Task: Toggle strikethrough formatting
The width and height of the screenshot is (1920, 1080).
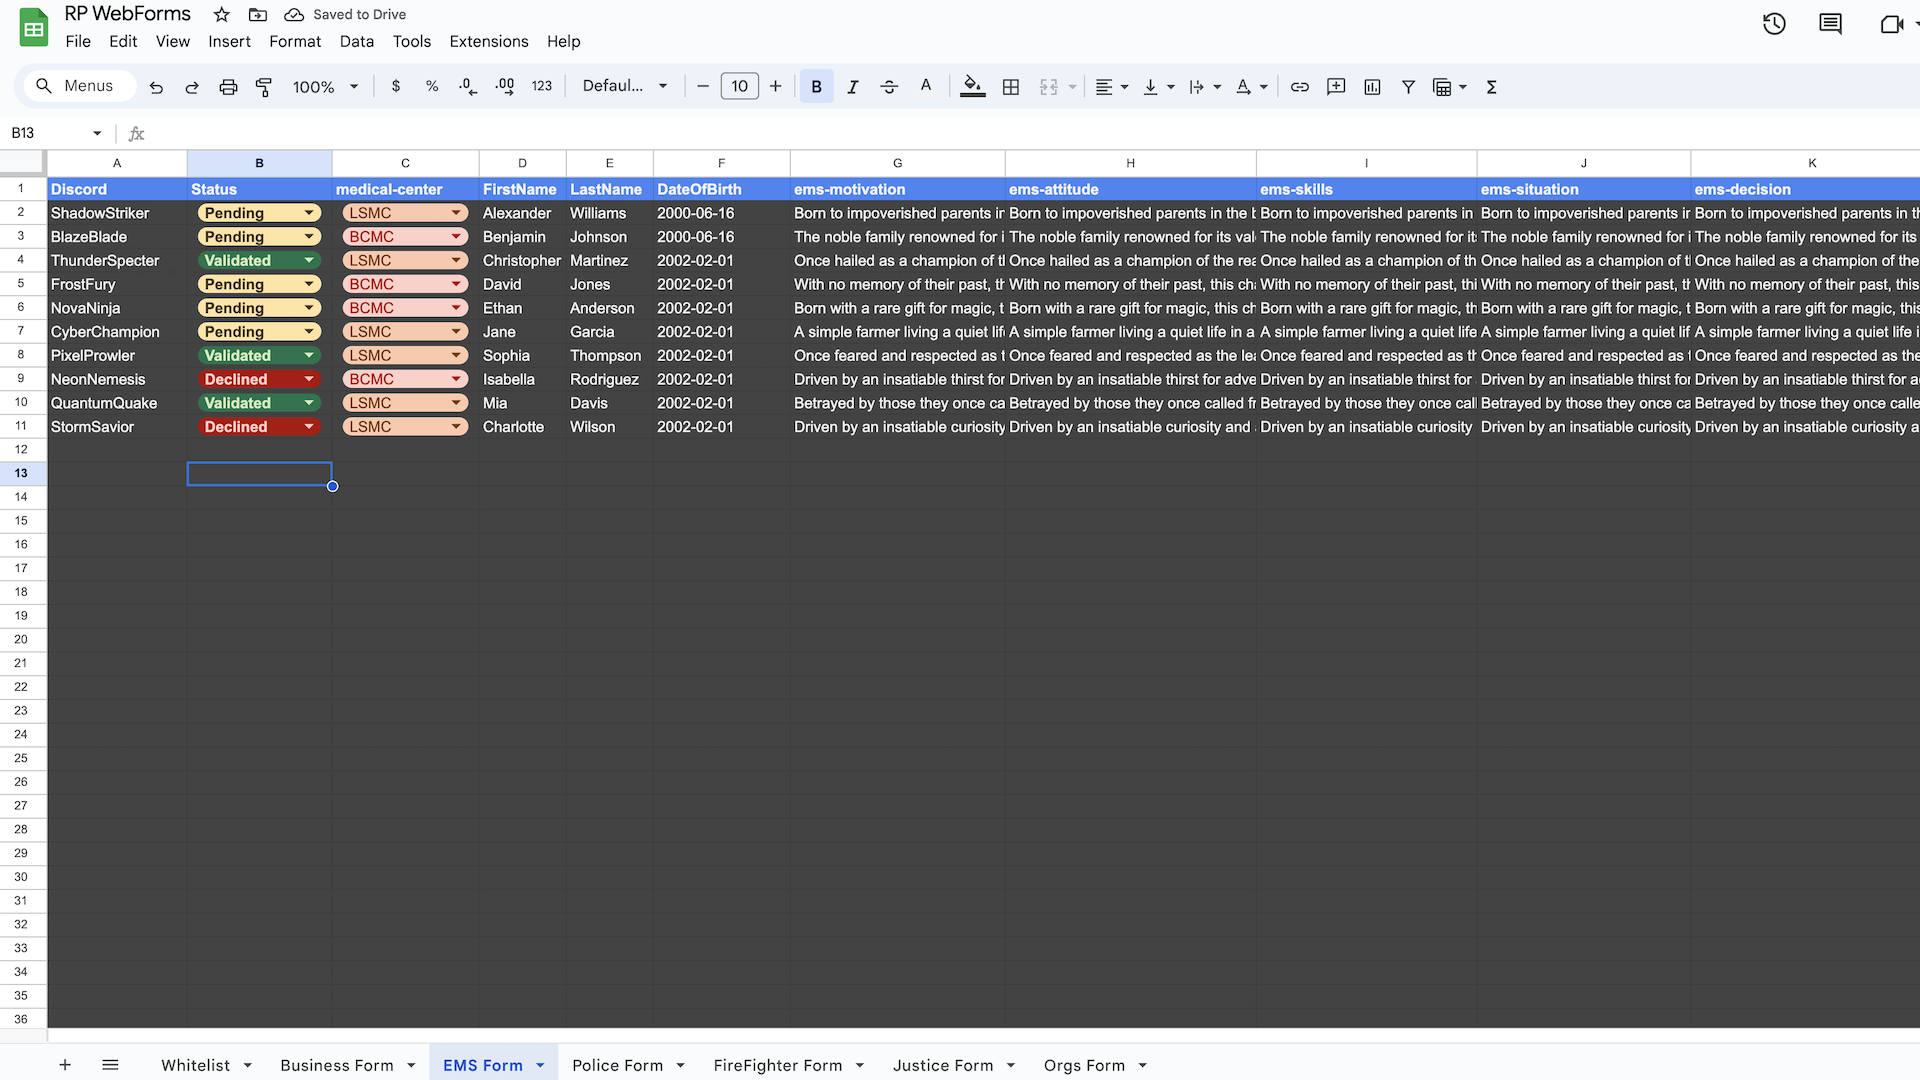Action: tap(888, 87)
